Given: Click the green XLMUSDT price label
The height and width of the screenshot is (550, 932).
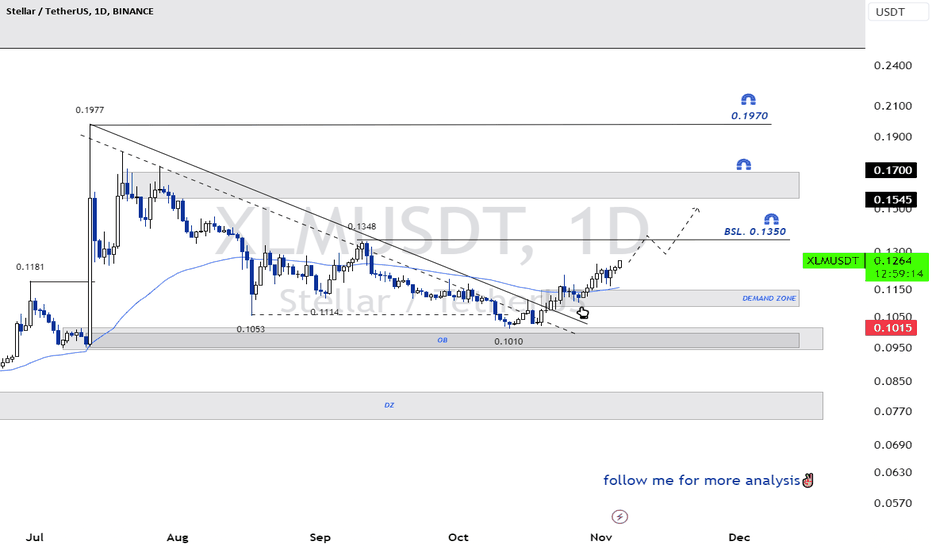Looking at the screenshot, I should (x=833, y=260).
